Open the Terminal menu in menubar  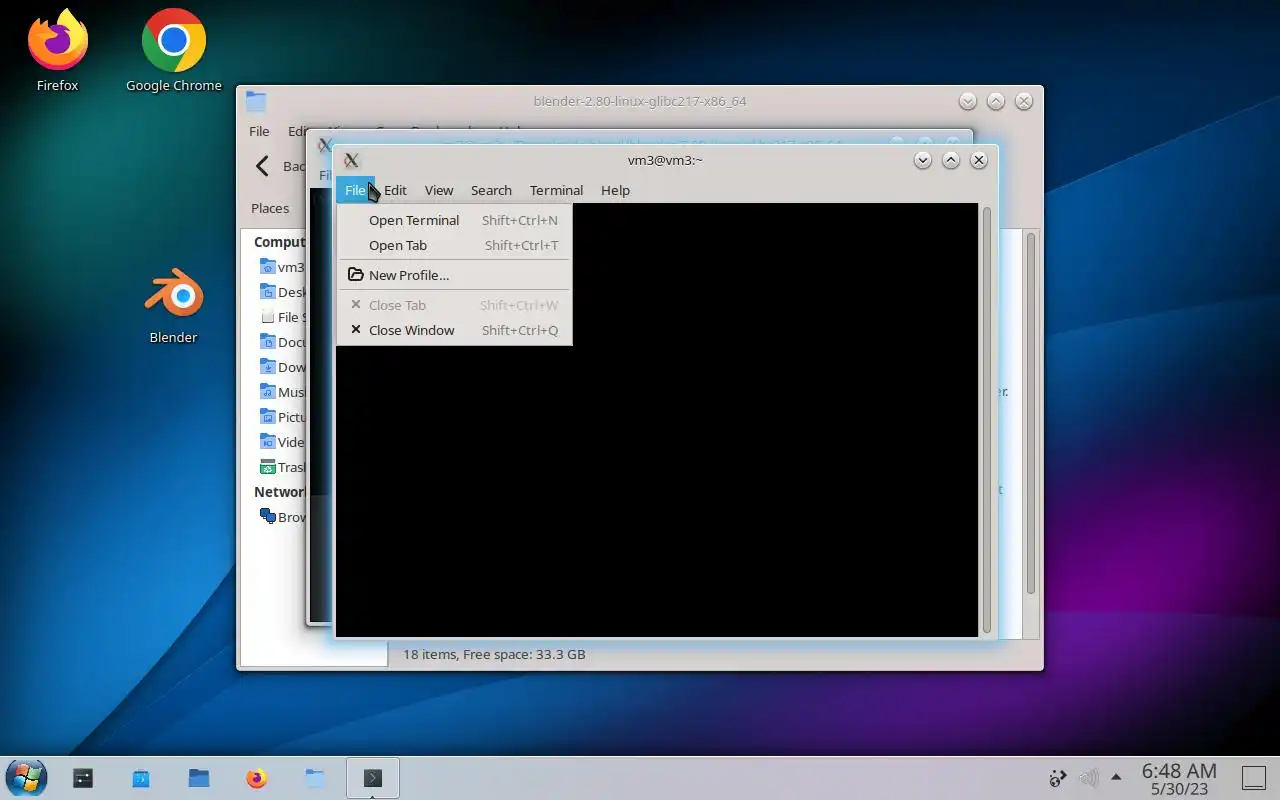[556, 190]
